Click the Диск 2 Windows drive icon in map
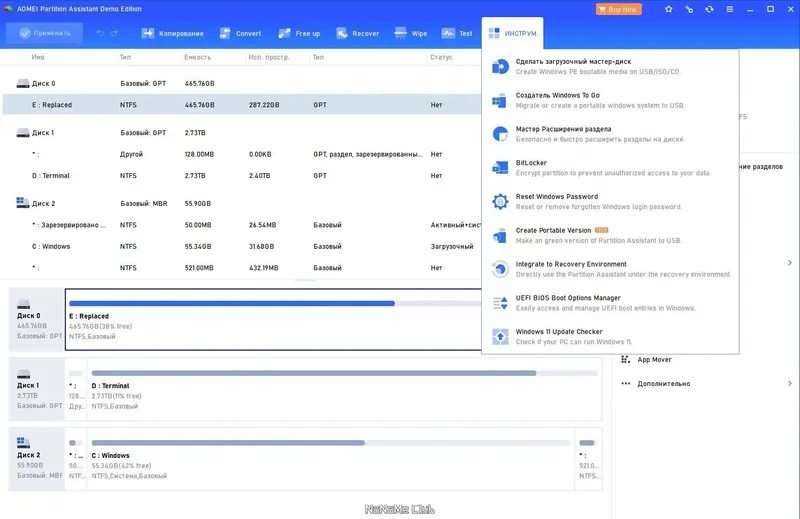Viewport: 800px width, 519px height. [23, 442]
